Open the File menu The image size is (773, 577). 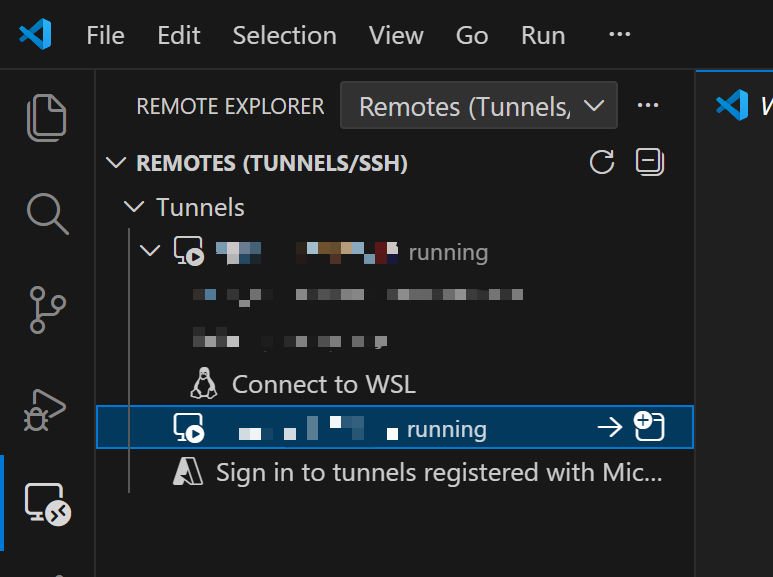[x=105, y=36]
